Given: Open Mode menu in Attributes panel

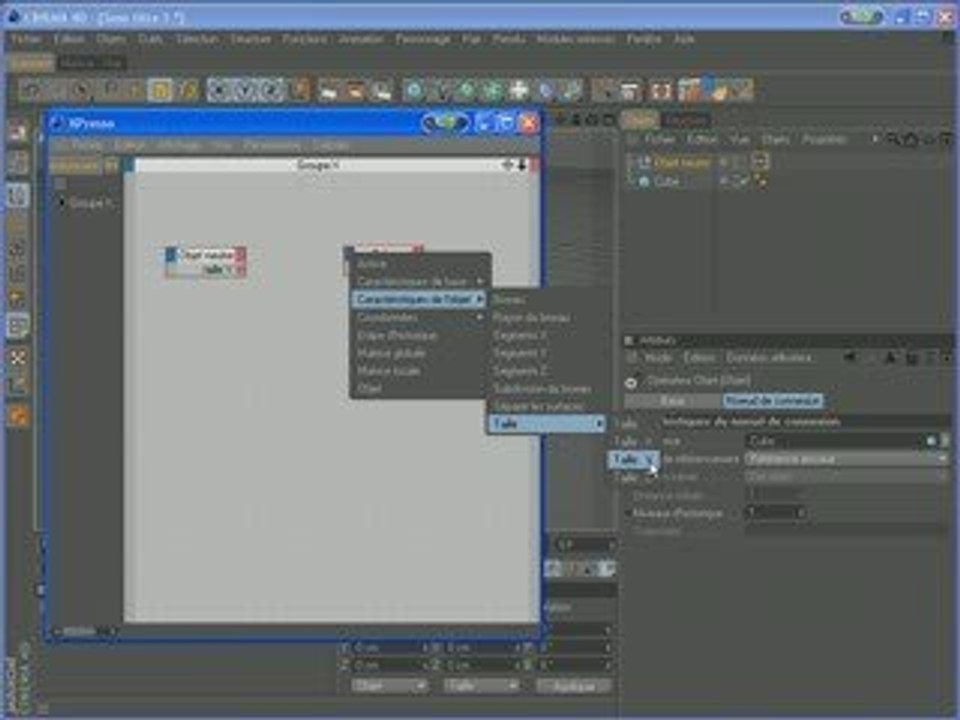Looking at the screenshot, I should pos(658,358).
